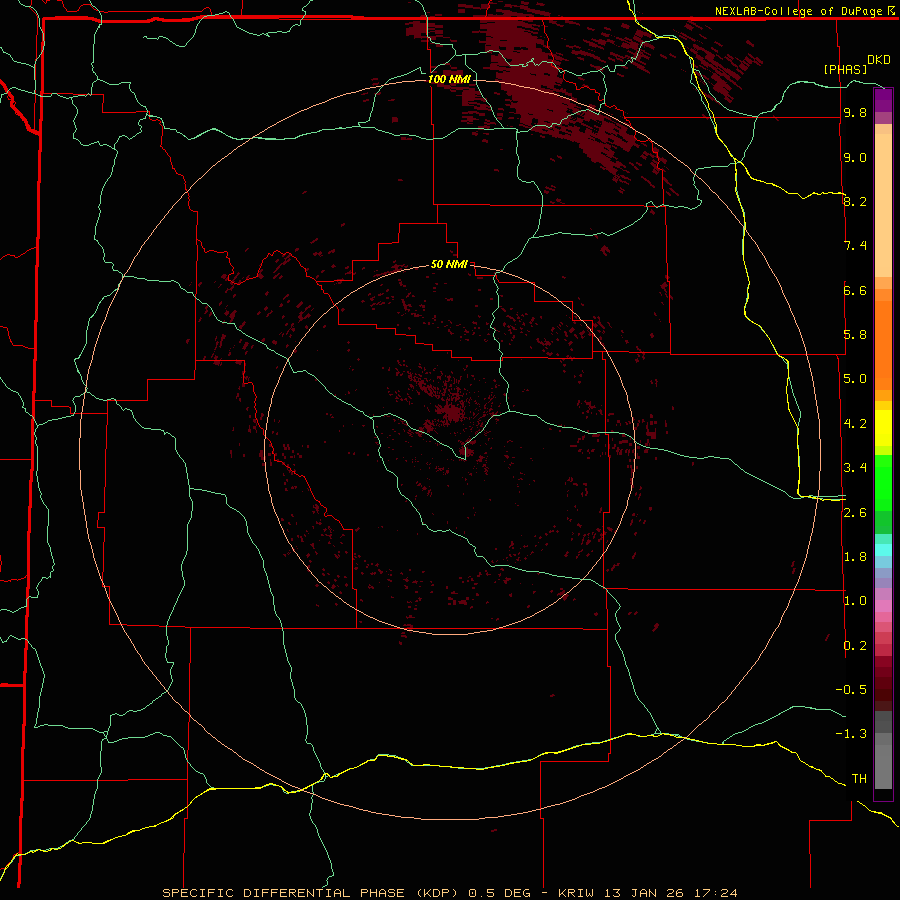Click the 9.8 color scale value
900x900 pixels.
point(855,112)
